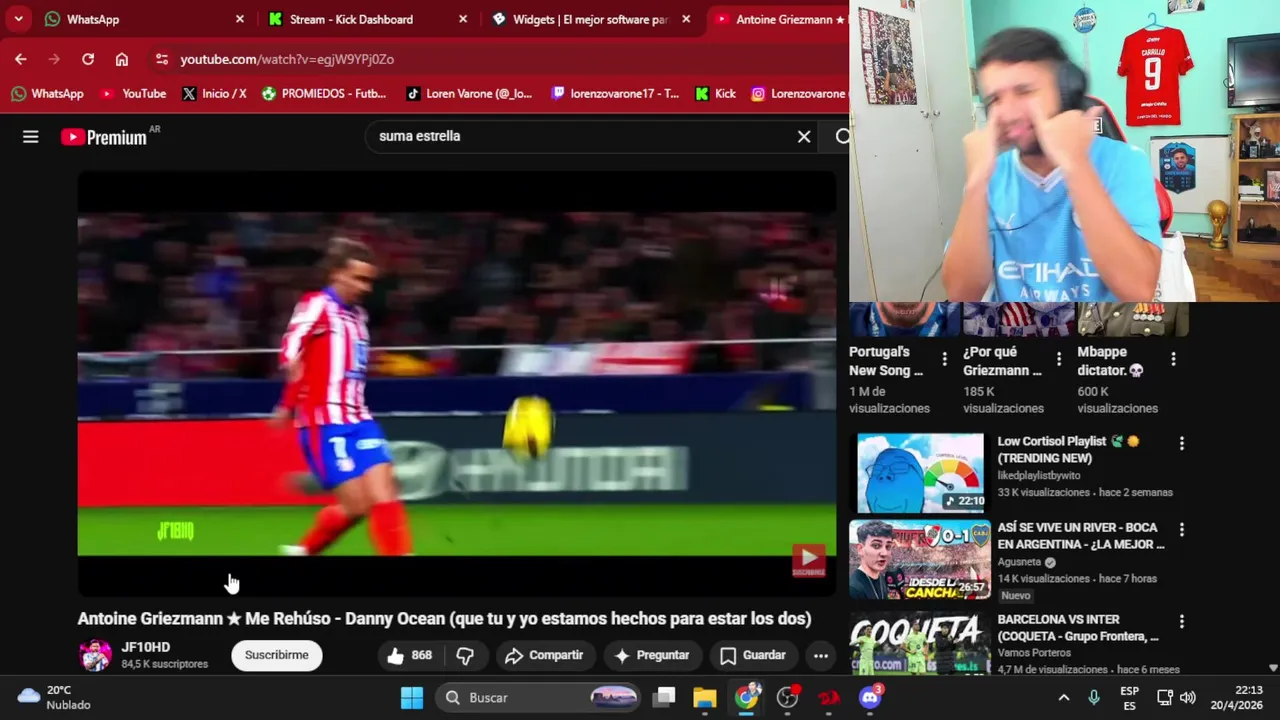The image size is (1280, 720).
Task: Open the Portugal's New Song video title
Action: 886,361
